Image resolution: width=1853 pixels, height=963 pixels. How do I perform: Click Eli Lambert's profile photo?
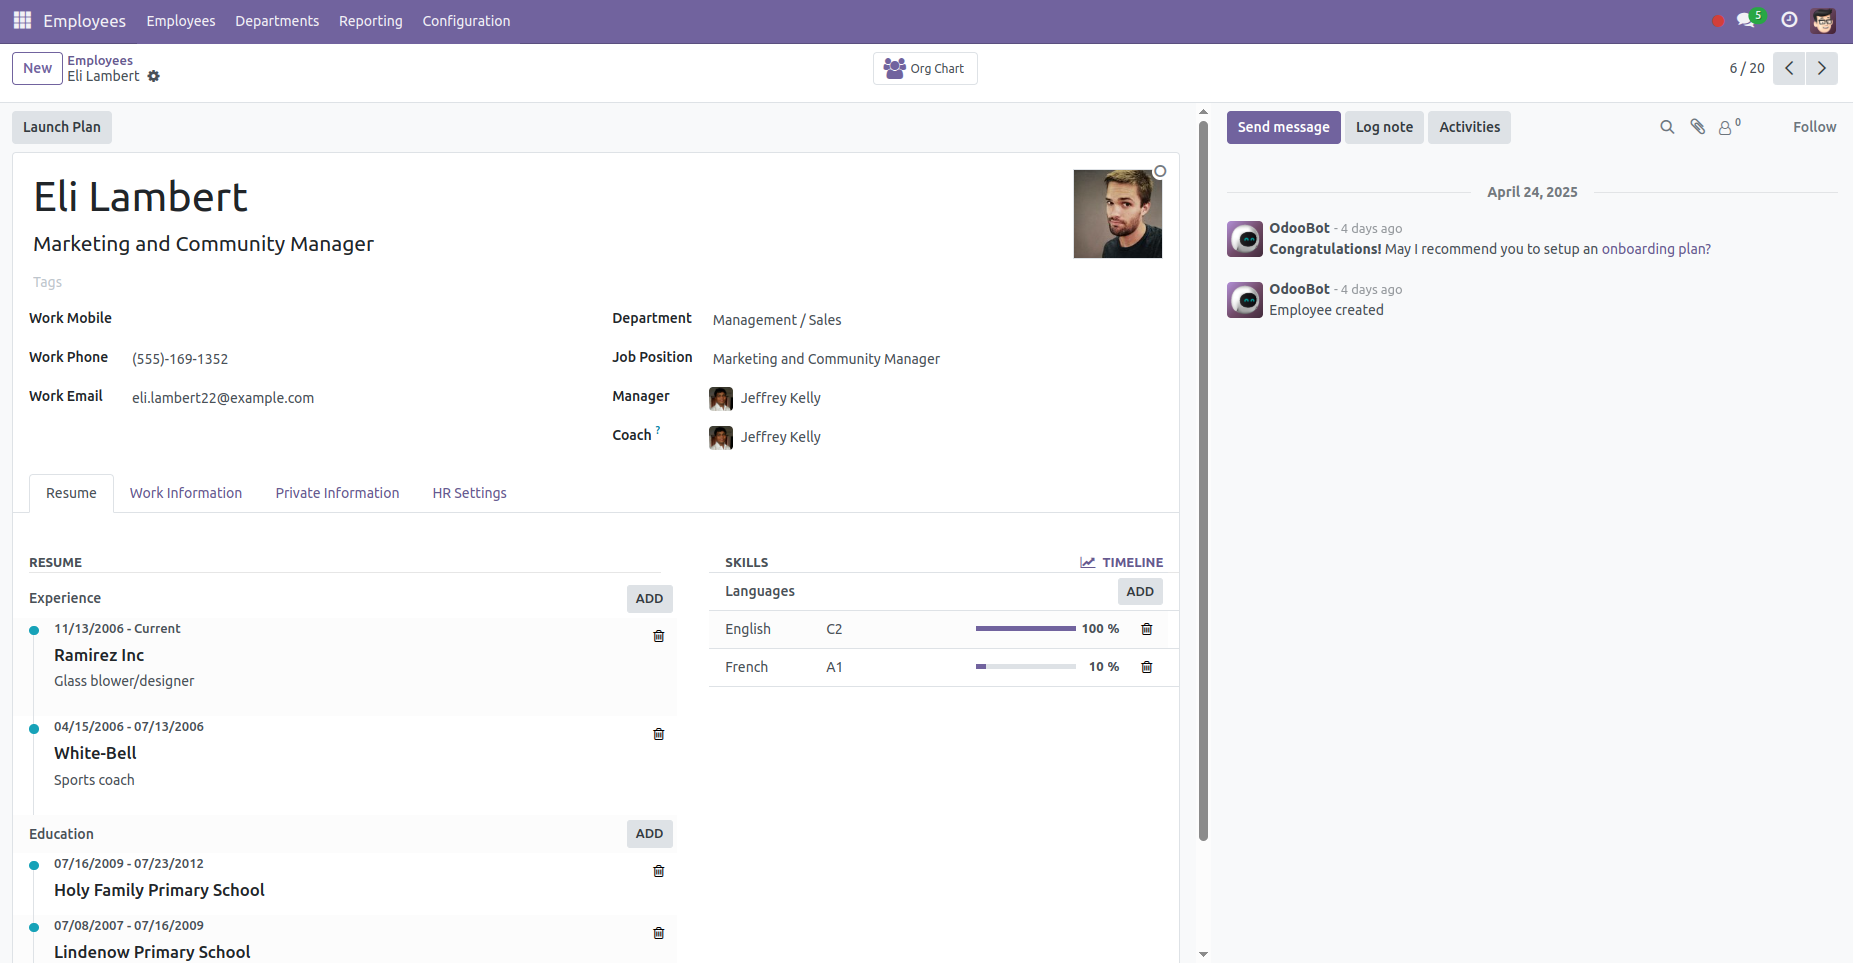1117,214
